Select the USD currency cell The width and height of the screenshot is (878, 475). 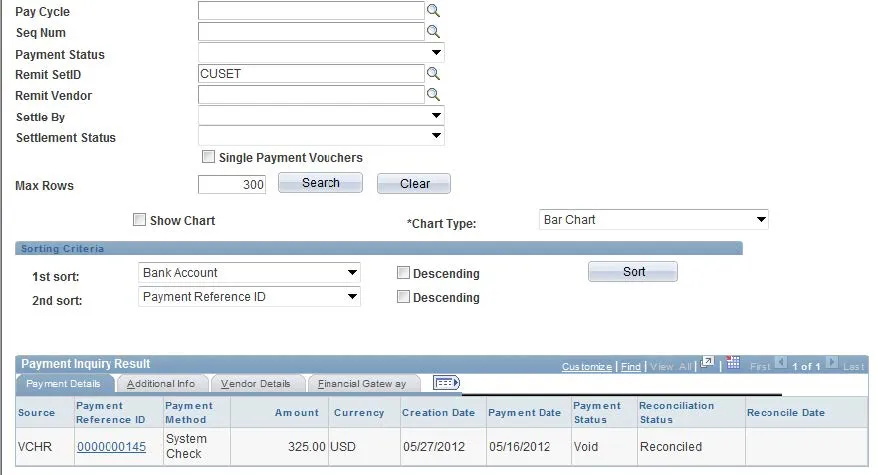click(x=364, y=446)
